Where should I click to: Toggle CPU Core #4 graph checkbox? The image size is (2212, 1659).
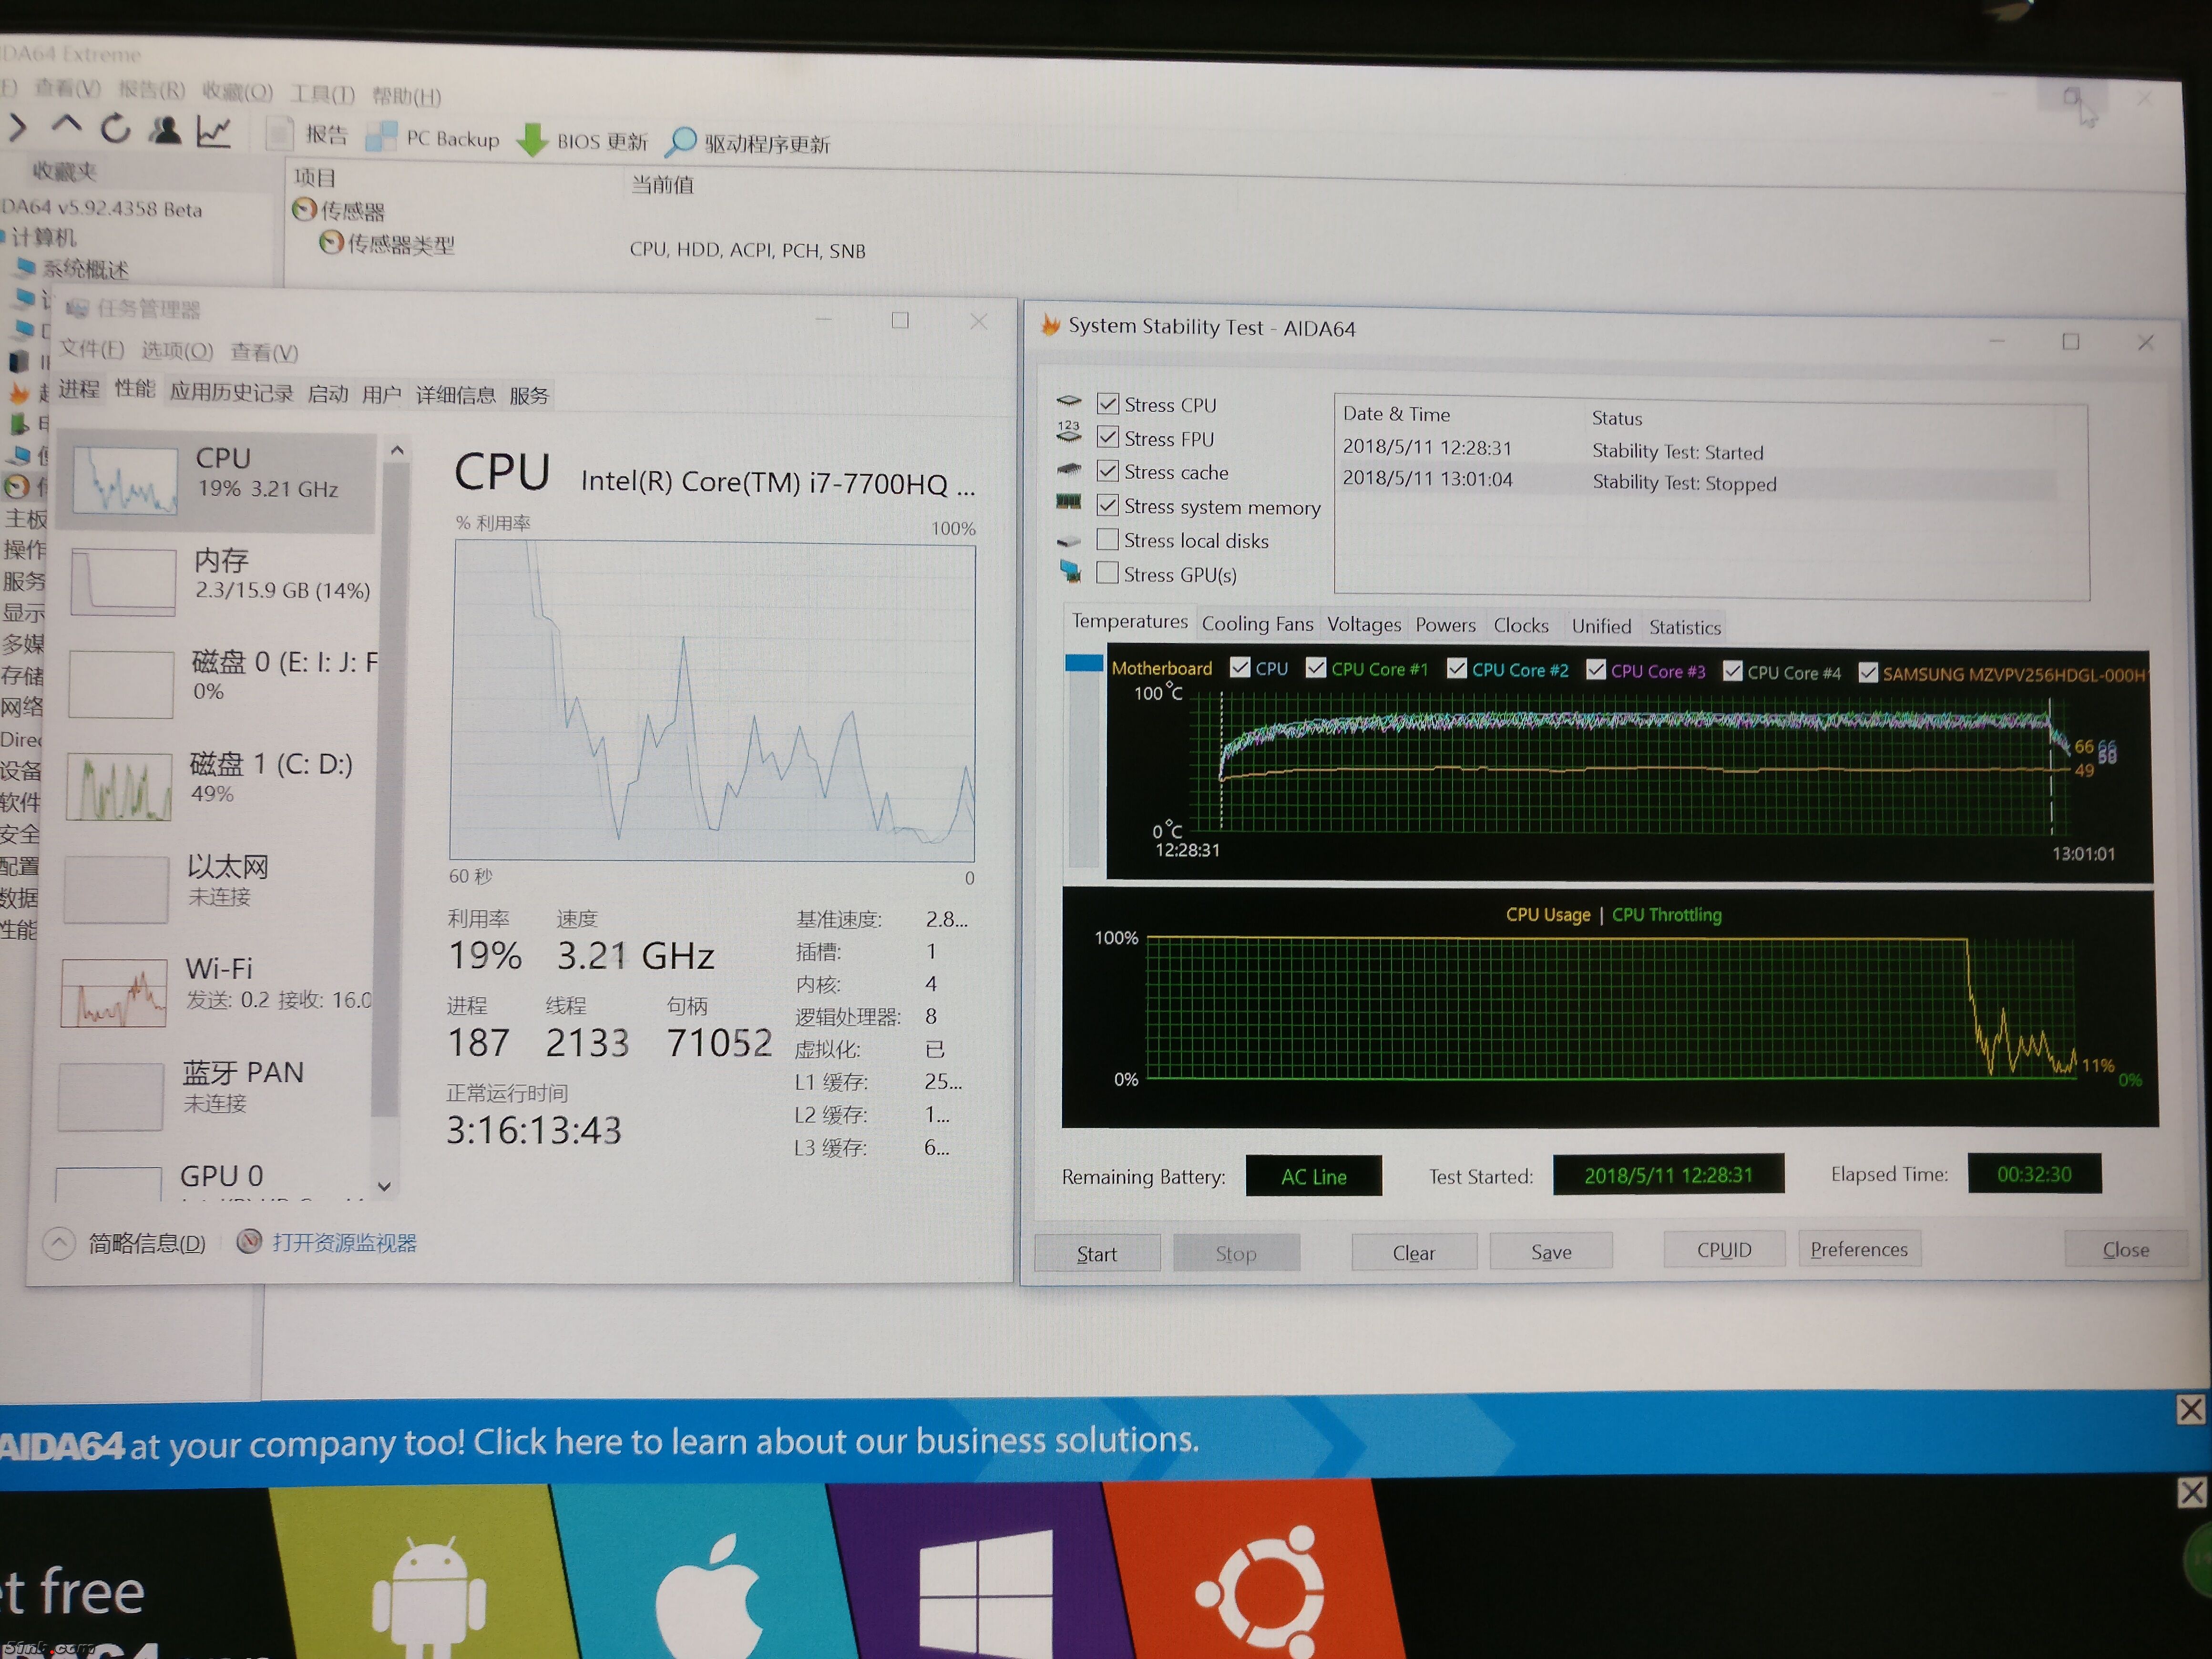click(1733, 671)
